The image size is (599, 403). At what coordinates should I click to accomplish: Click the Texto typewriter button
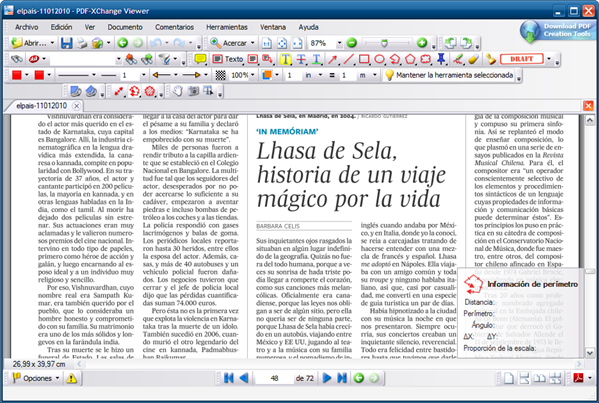point(228,59)
